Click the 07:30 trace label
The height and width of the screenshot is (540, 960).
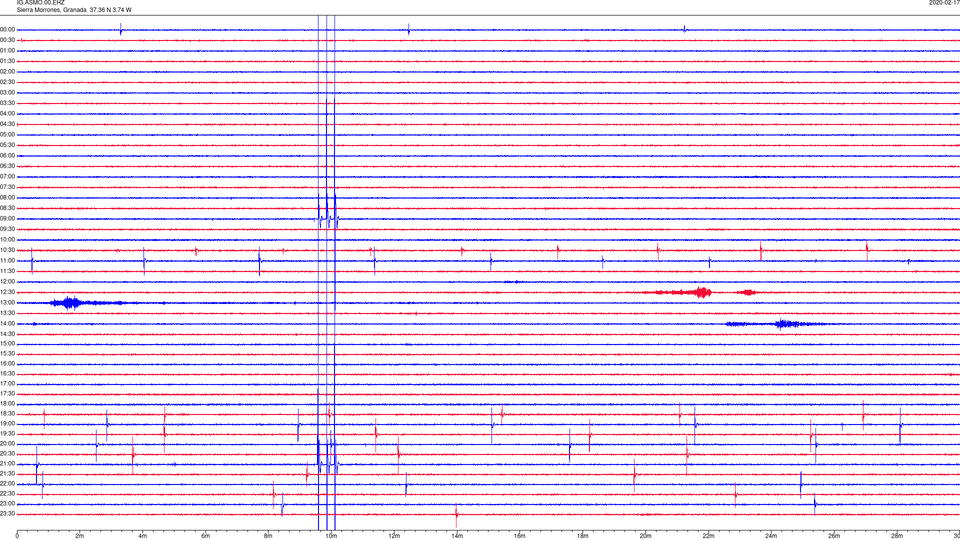(7, 187)
